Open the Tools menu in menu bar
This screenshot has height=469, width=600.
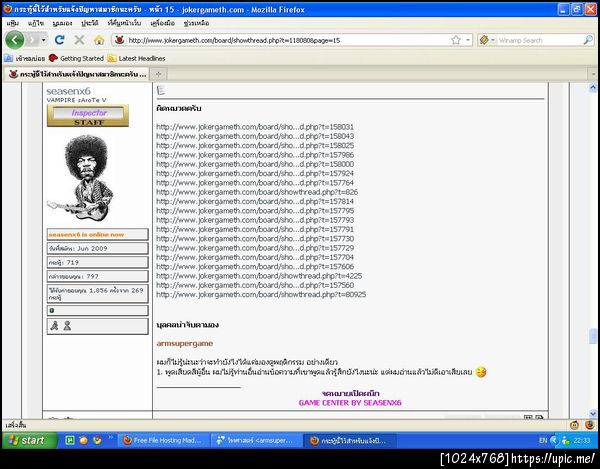(x=162, y=23)
